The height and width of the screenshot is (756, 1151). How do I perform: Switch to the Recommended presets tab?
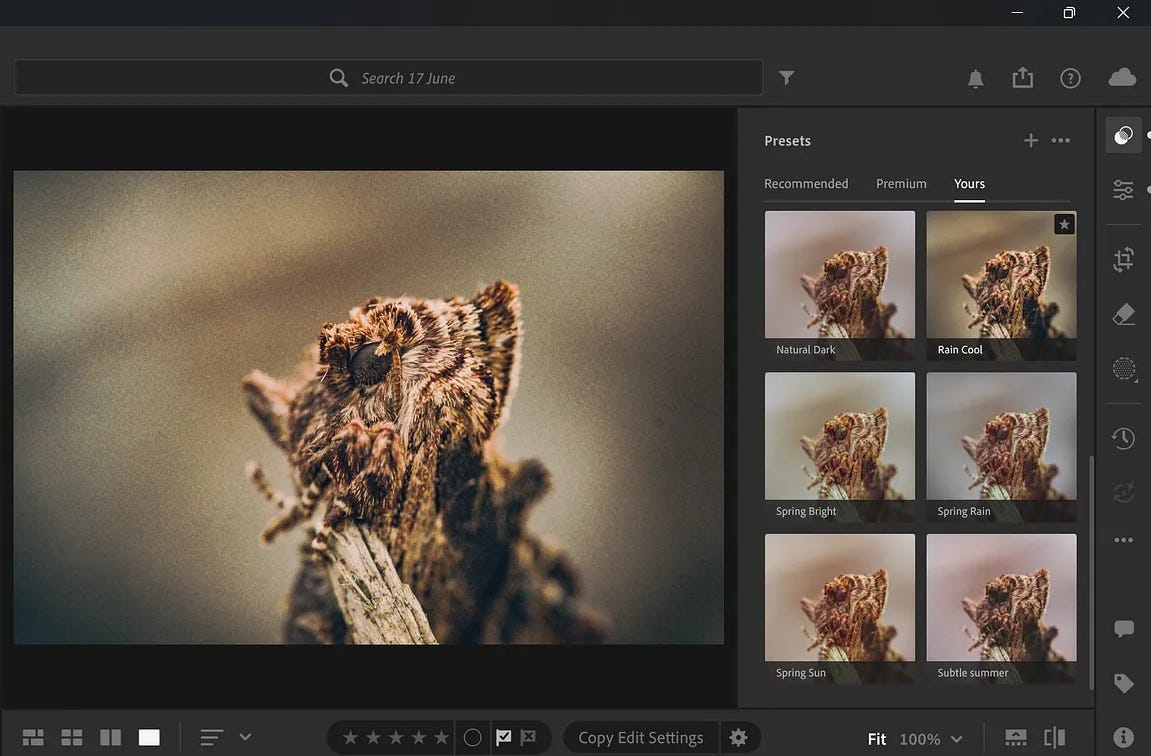(806, 184)
